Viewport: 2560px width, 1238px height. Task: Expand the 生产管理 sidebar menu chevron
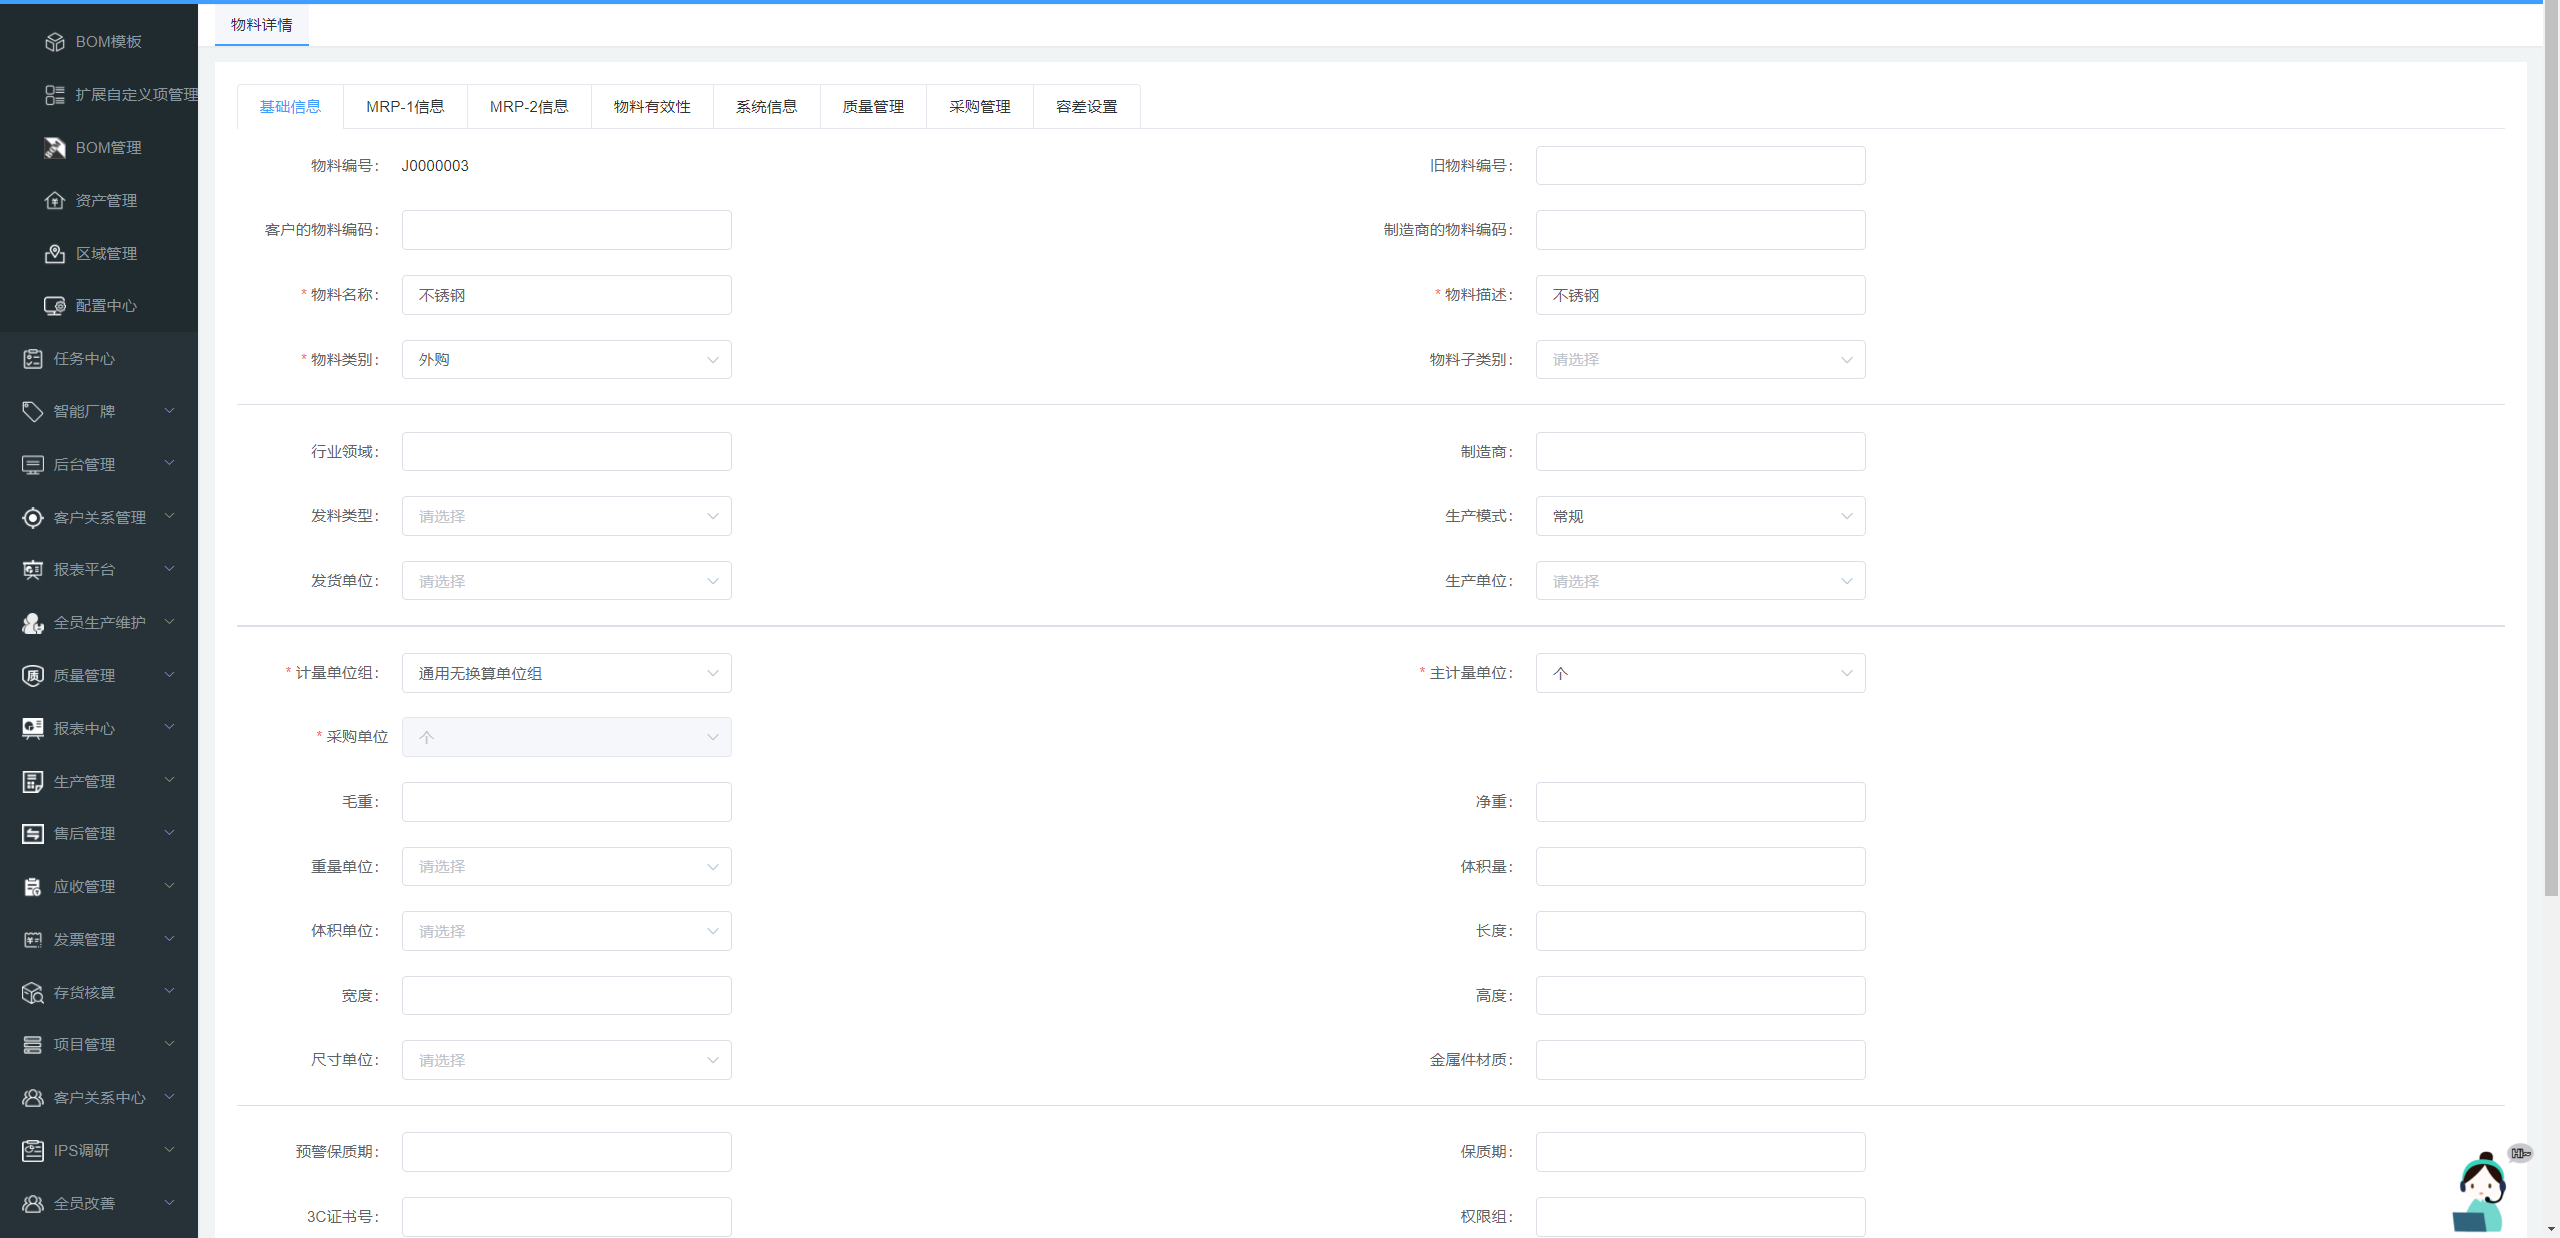(x=169, y=781)
